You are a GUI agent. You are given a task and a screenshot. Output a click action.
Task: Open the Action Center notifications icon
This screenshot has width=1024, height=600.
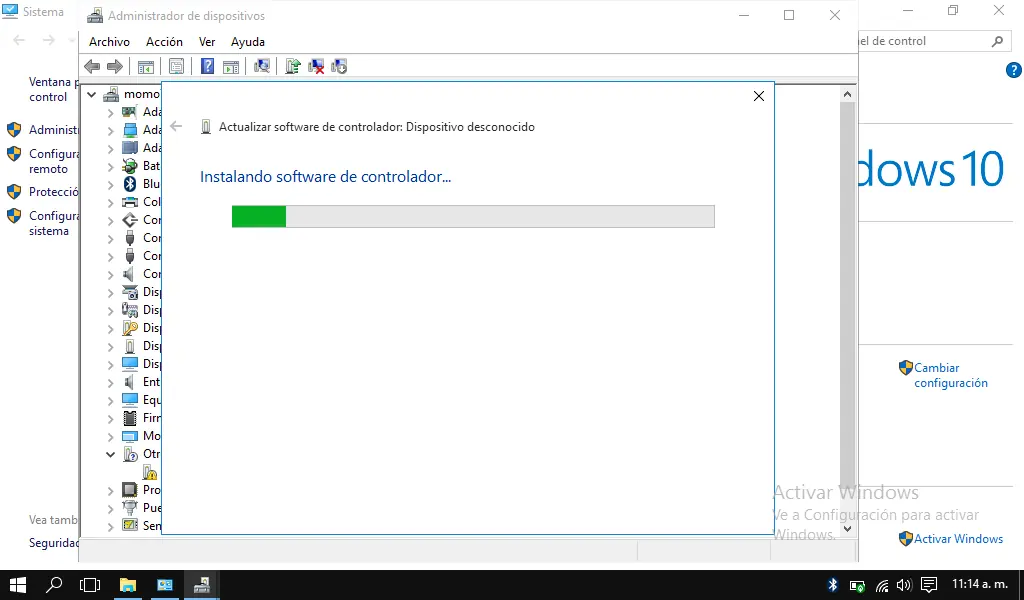[x=929, y=585]
